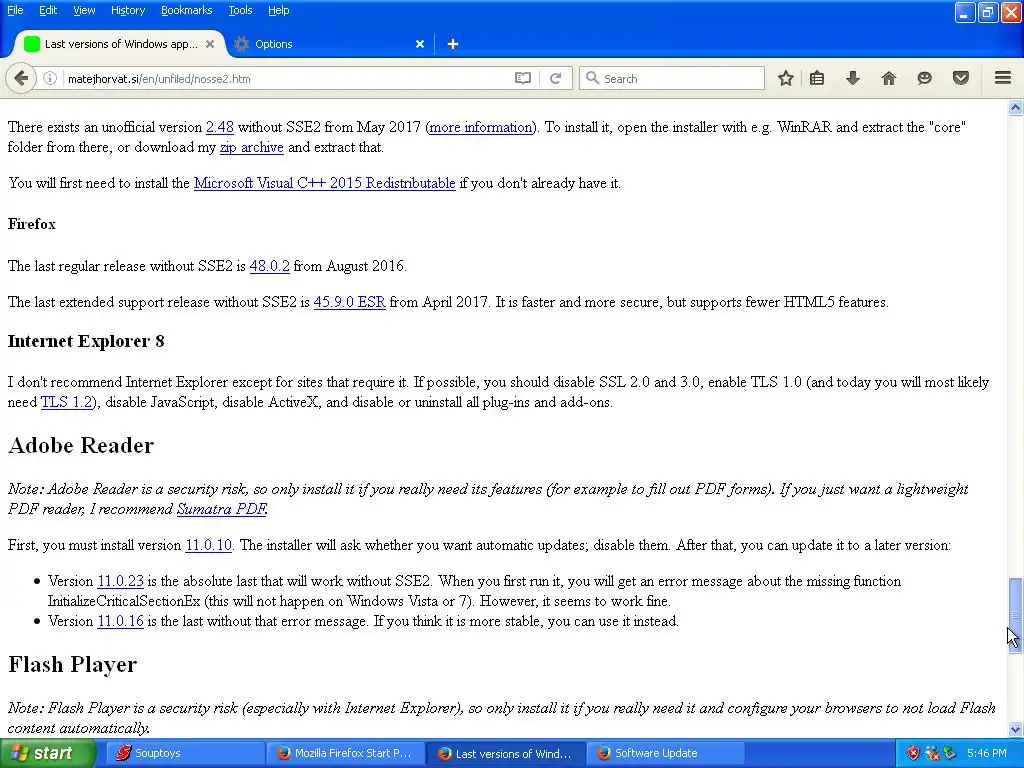Open the site information icon in address bar

pyautogui.click(x=50, y=78)
